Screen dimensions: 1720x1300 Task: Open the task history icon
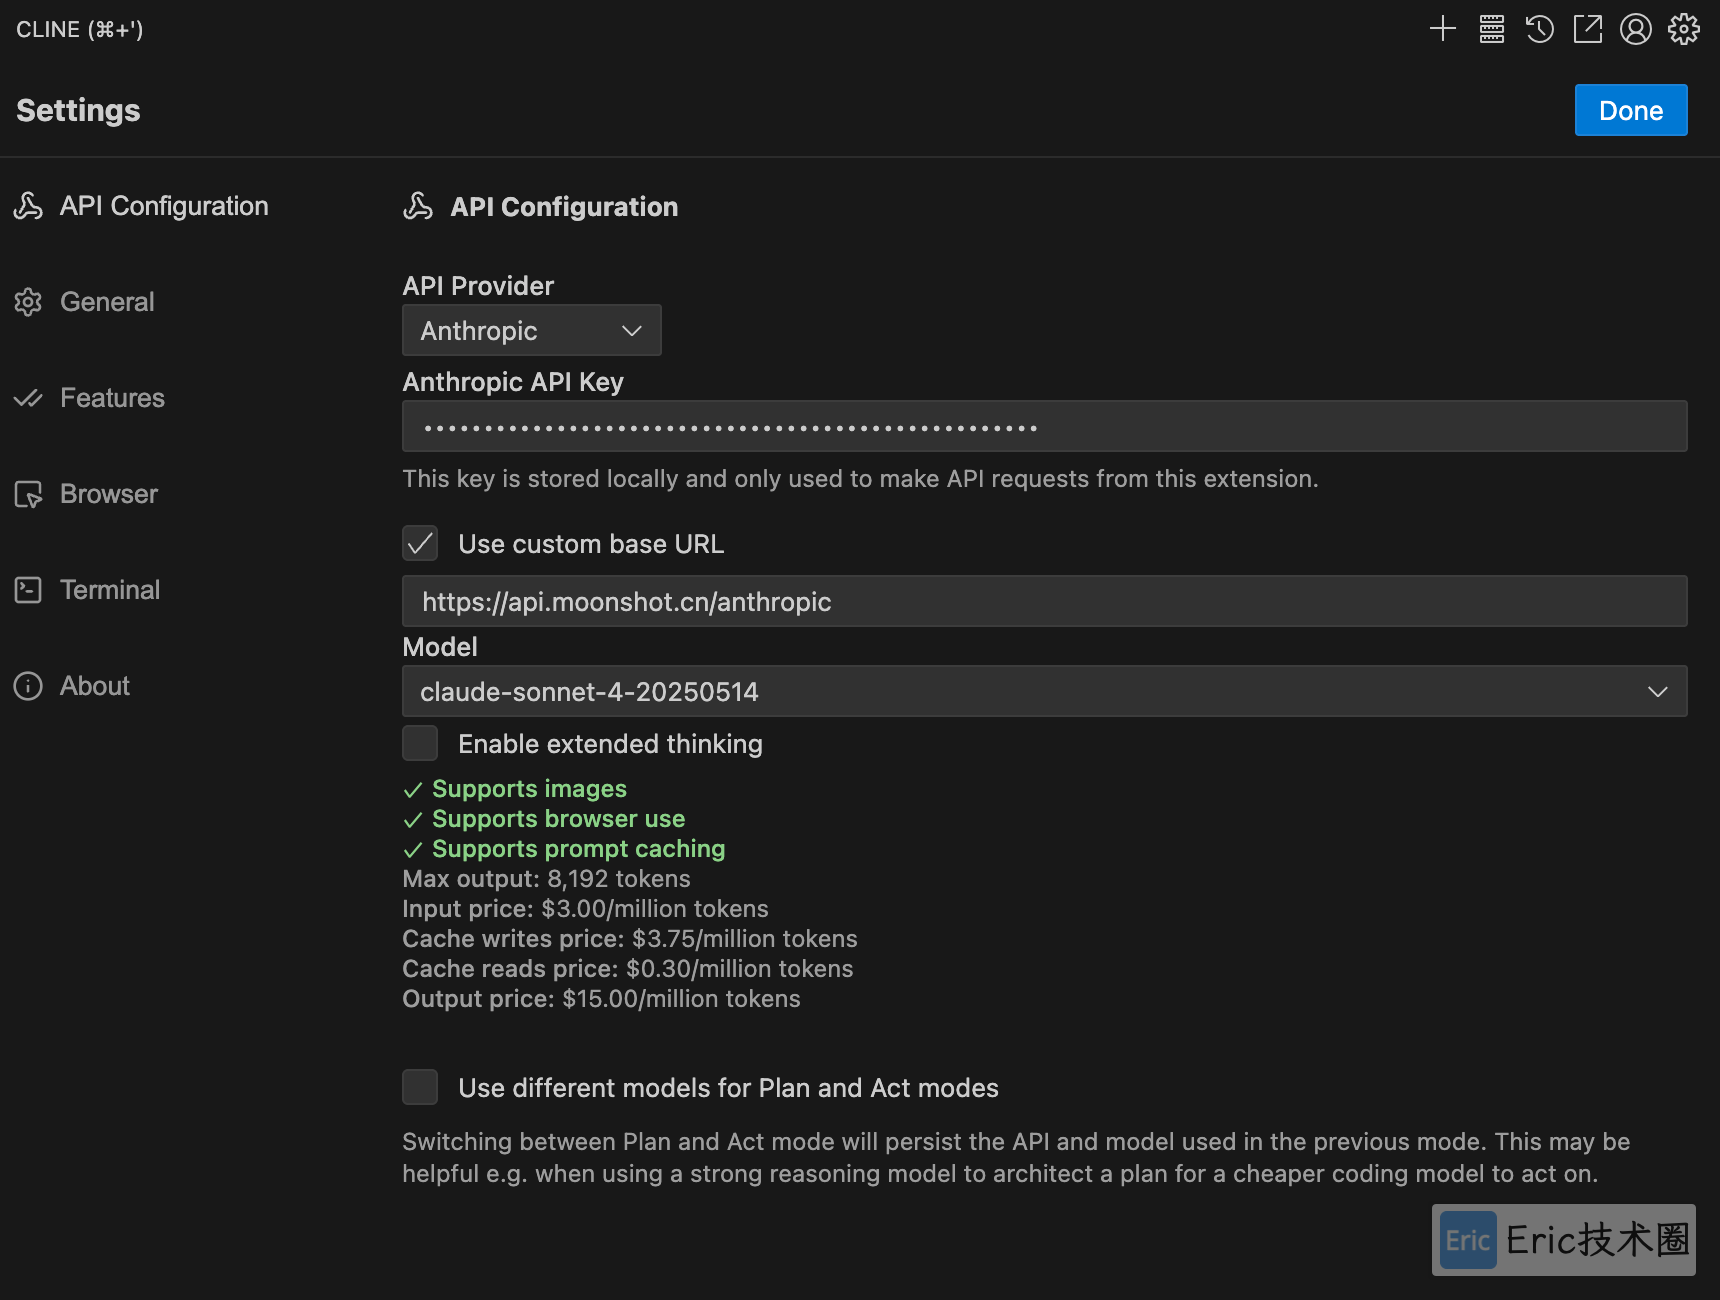pos(1539,29)
